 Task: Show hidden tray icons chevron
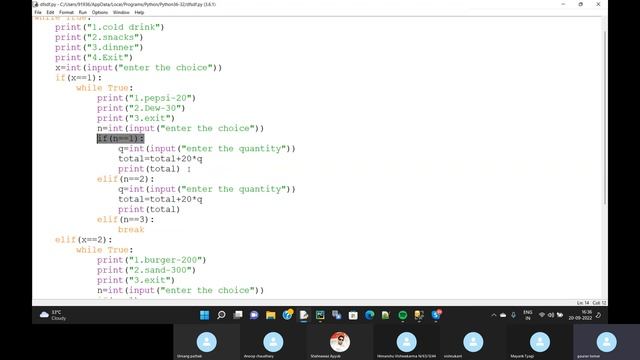click(x=494, y=315)
